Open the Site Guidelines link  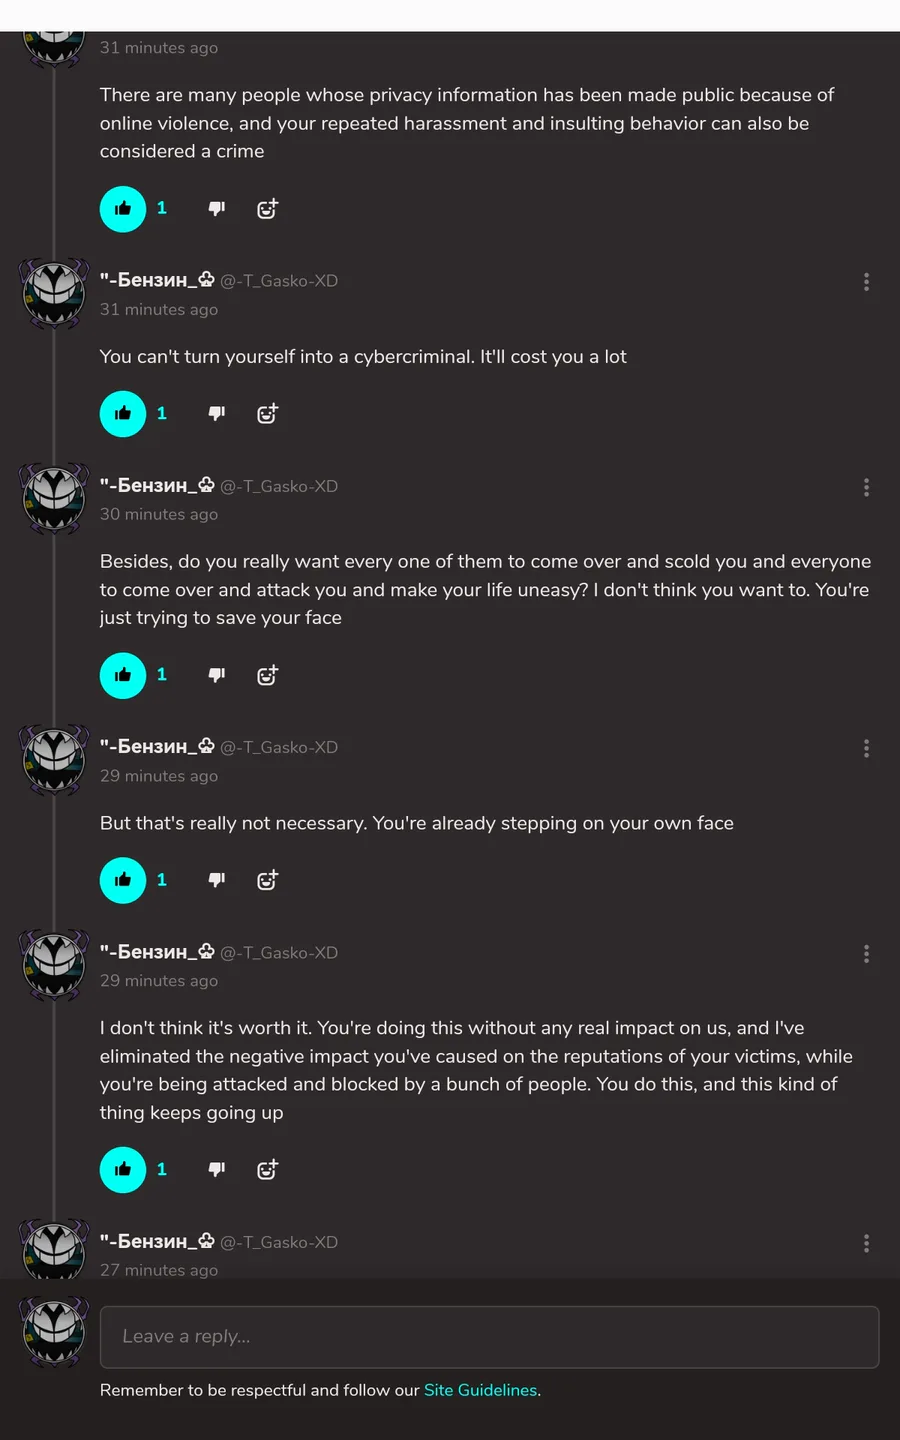(x=480, y=1390)
